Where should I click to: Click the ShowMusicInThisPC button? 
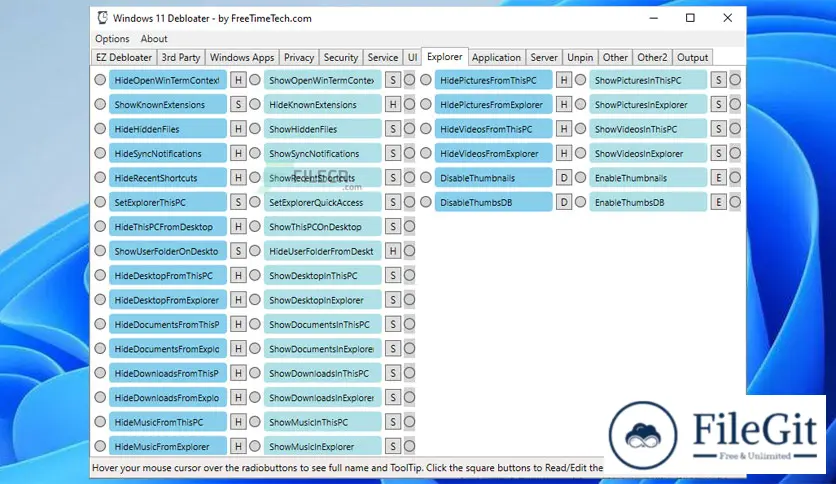(x=323, y=422)
